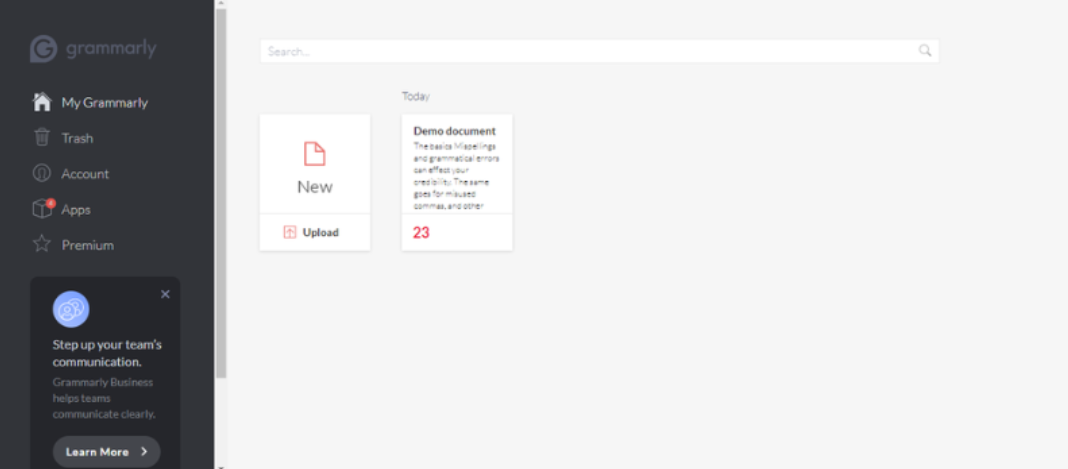1068x469 pixels.
Task: Click "Step up your team's communication" heading
Action: pyautogui.click(x=107, y=353)
